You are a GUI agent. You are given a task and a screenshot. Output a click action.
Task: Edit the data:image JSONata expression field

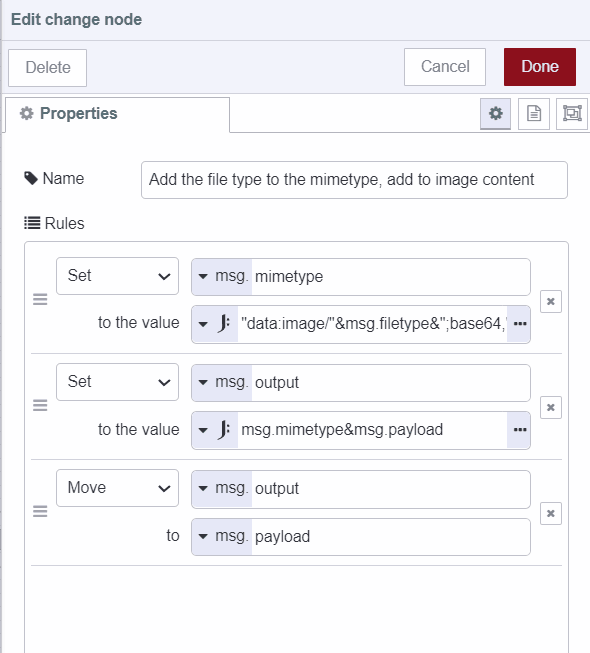(372, 324)
